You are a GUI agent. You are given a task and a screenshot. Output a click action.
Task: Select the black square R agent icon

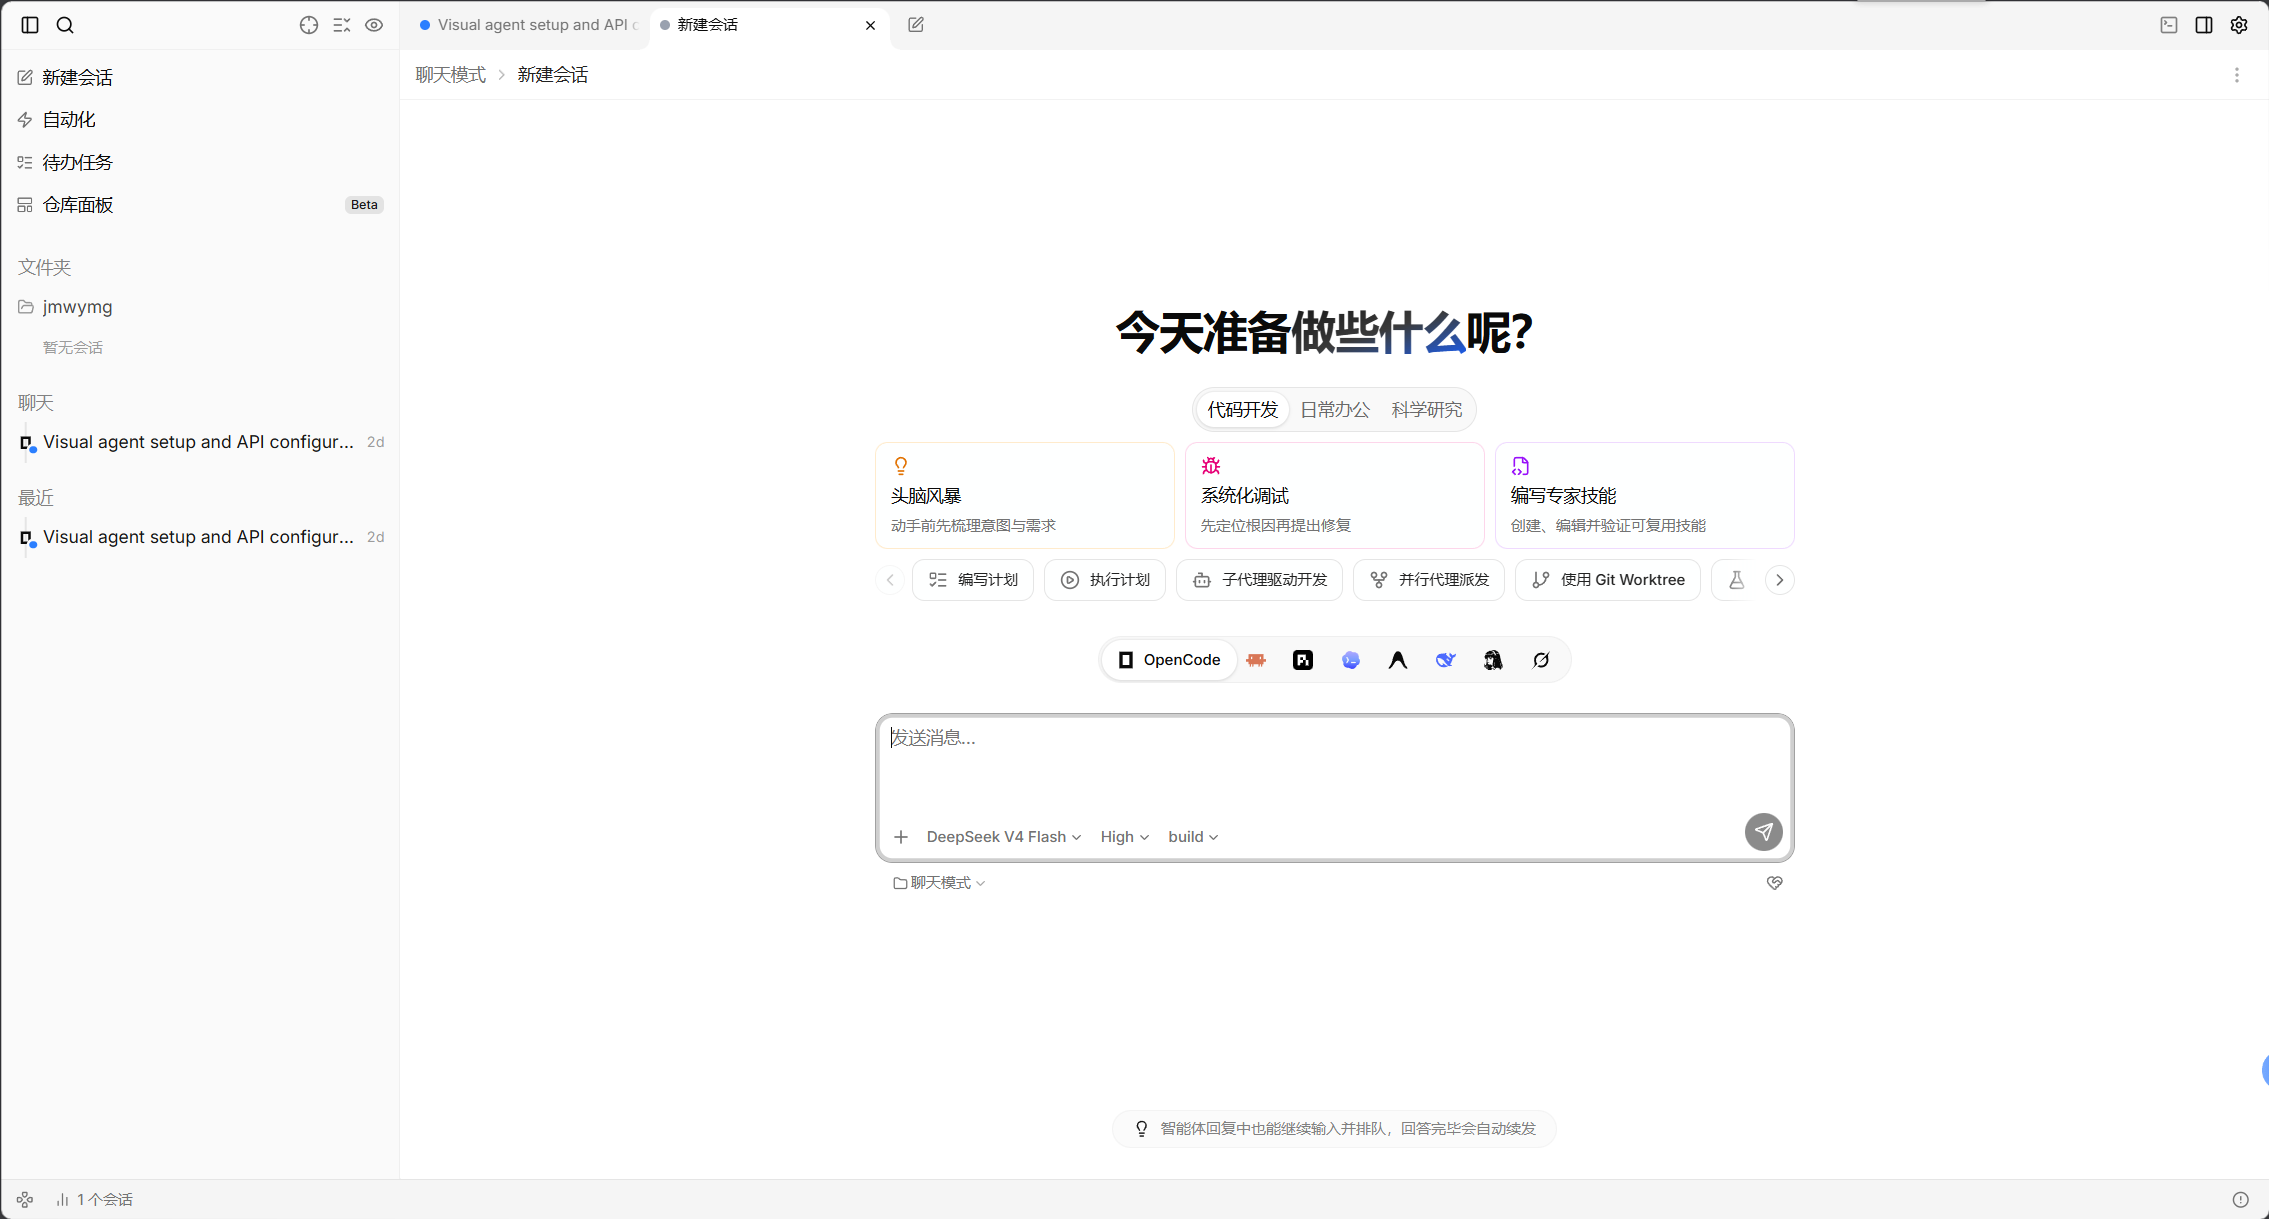[x=1303, y=660]
